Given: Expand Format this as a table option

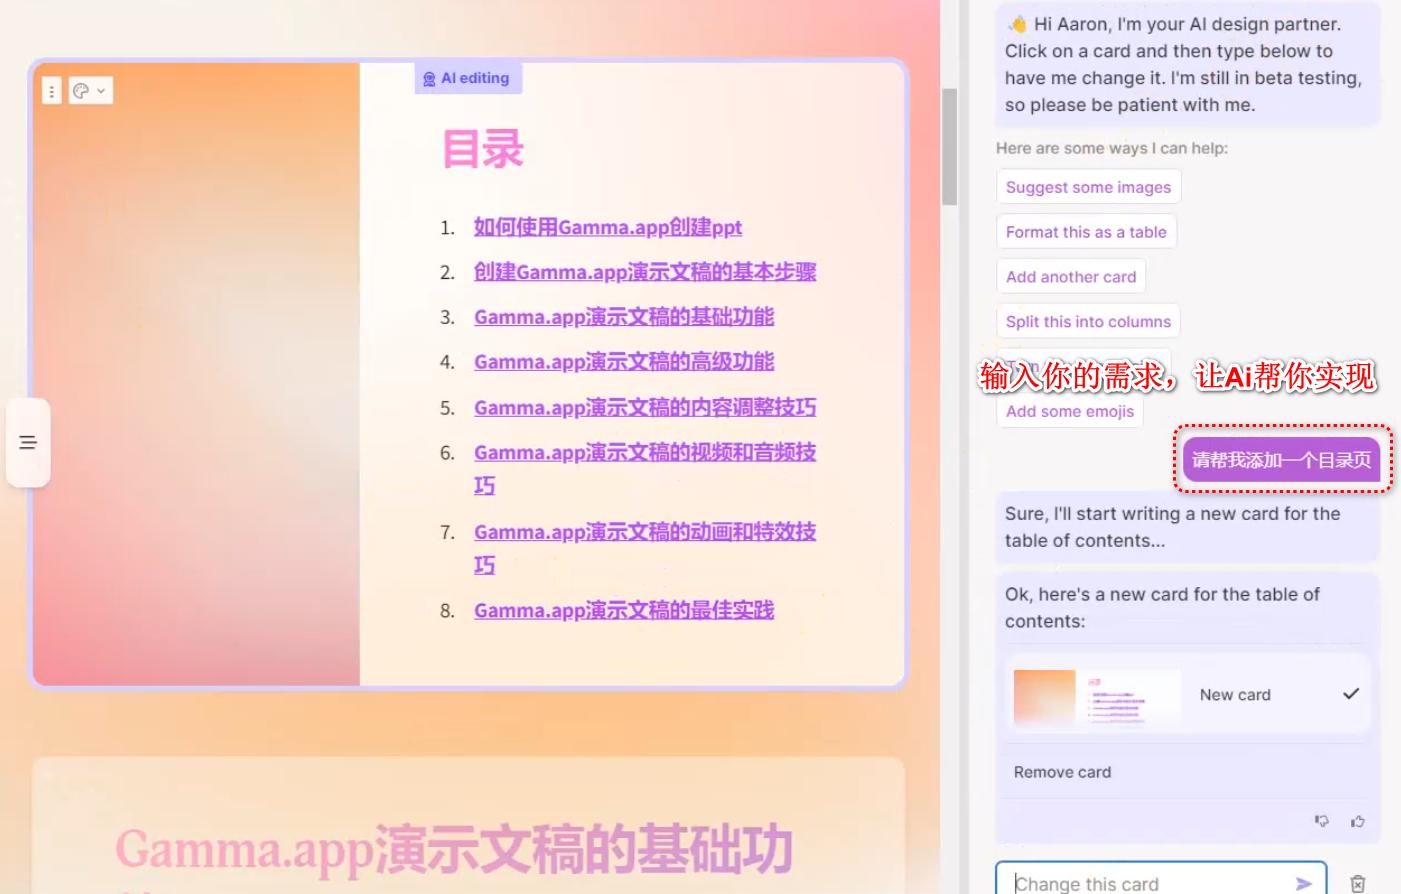Looking at the screenshot, I should pyautogui.click(x=1085, y=231).
